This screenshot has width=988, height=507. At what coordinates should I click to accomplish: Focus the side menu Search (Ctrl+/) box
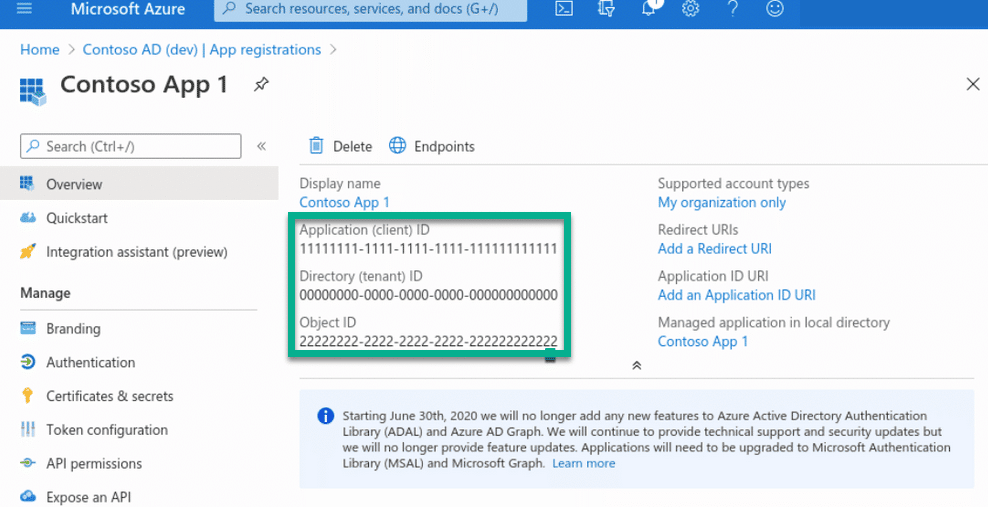coord(130,146)
